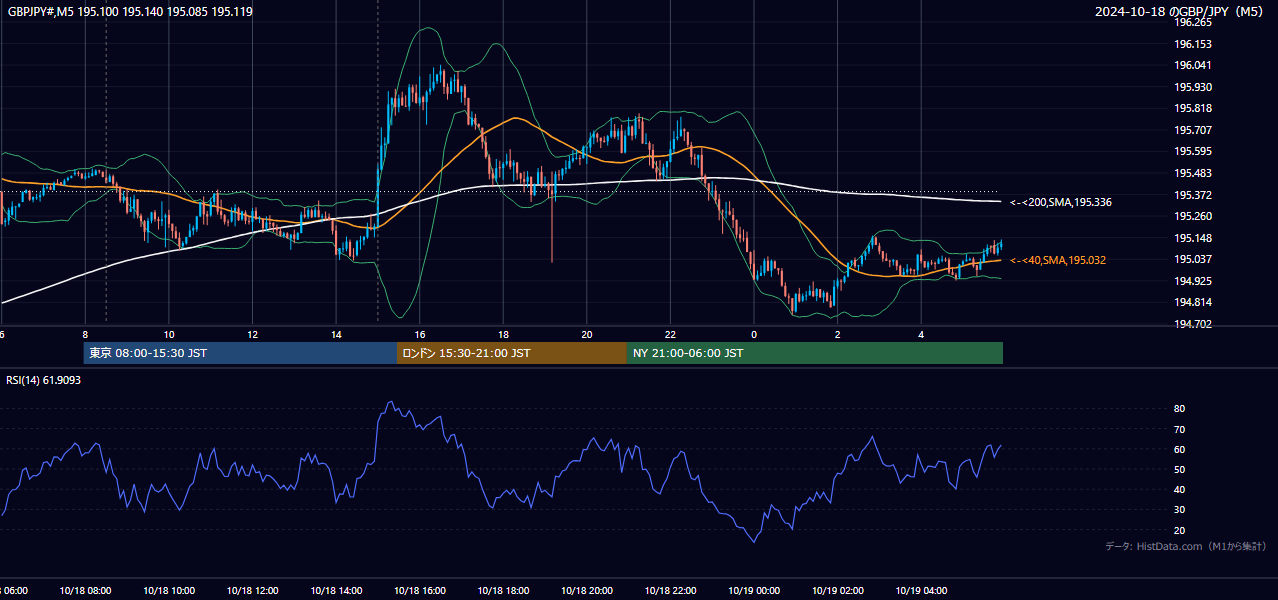Click hour tick 14 under price chart
This screenshot has height=600, width=1278.
tap(336, 334)
